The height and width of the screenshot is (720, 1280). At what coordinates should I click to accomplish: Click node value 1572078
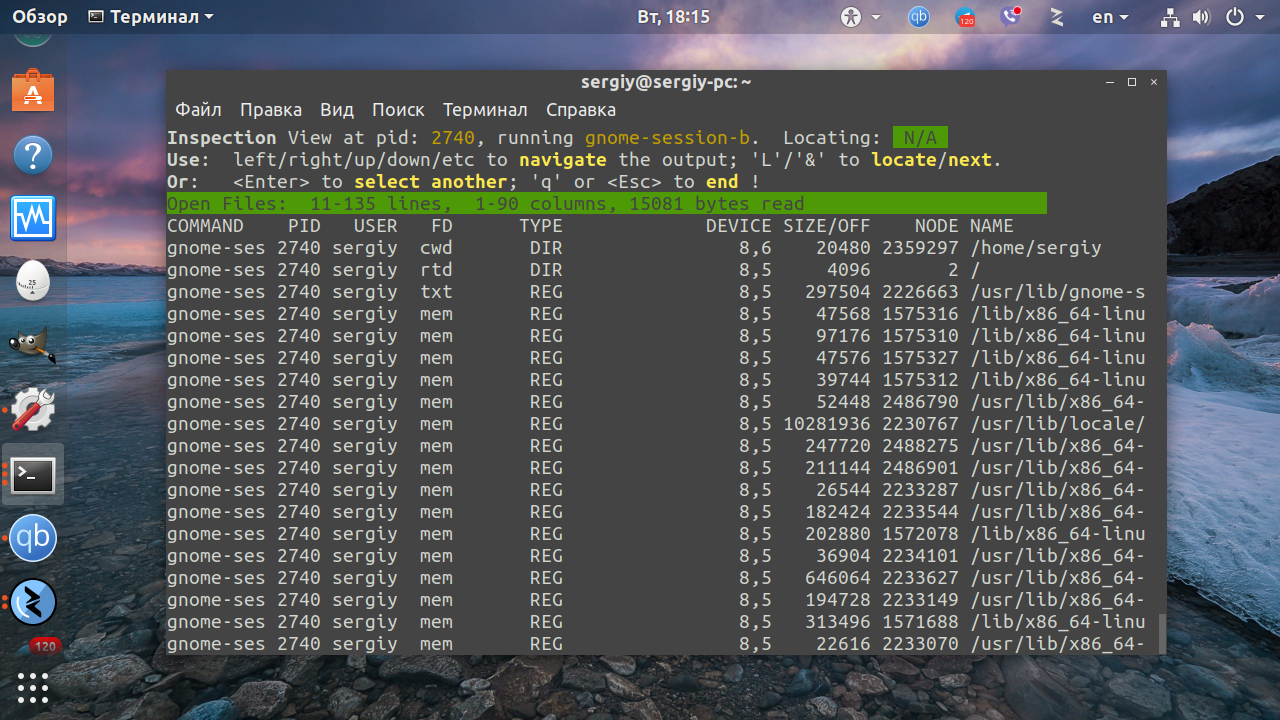[x=920, y=534]
